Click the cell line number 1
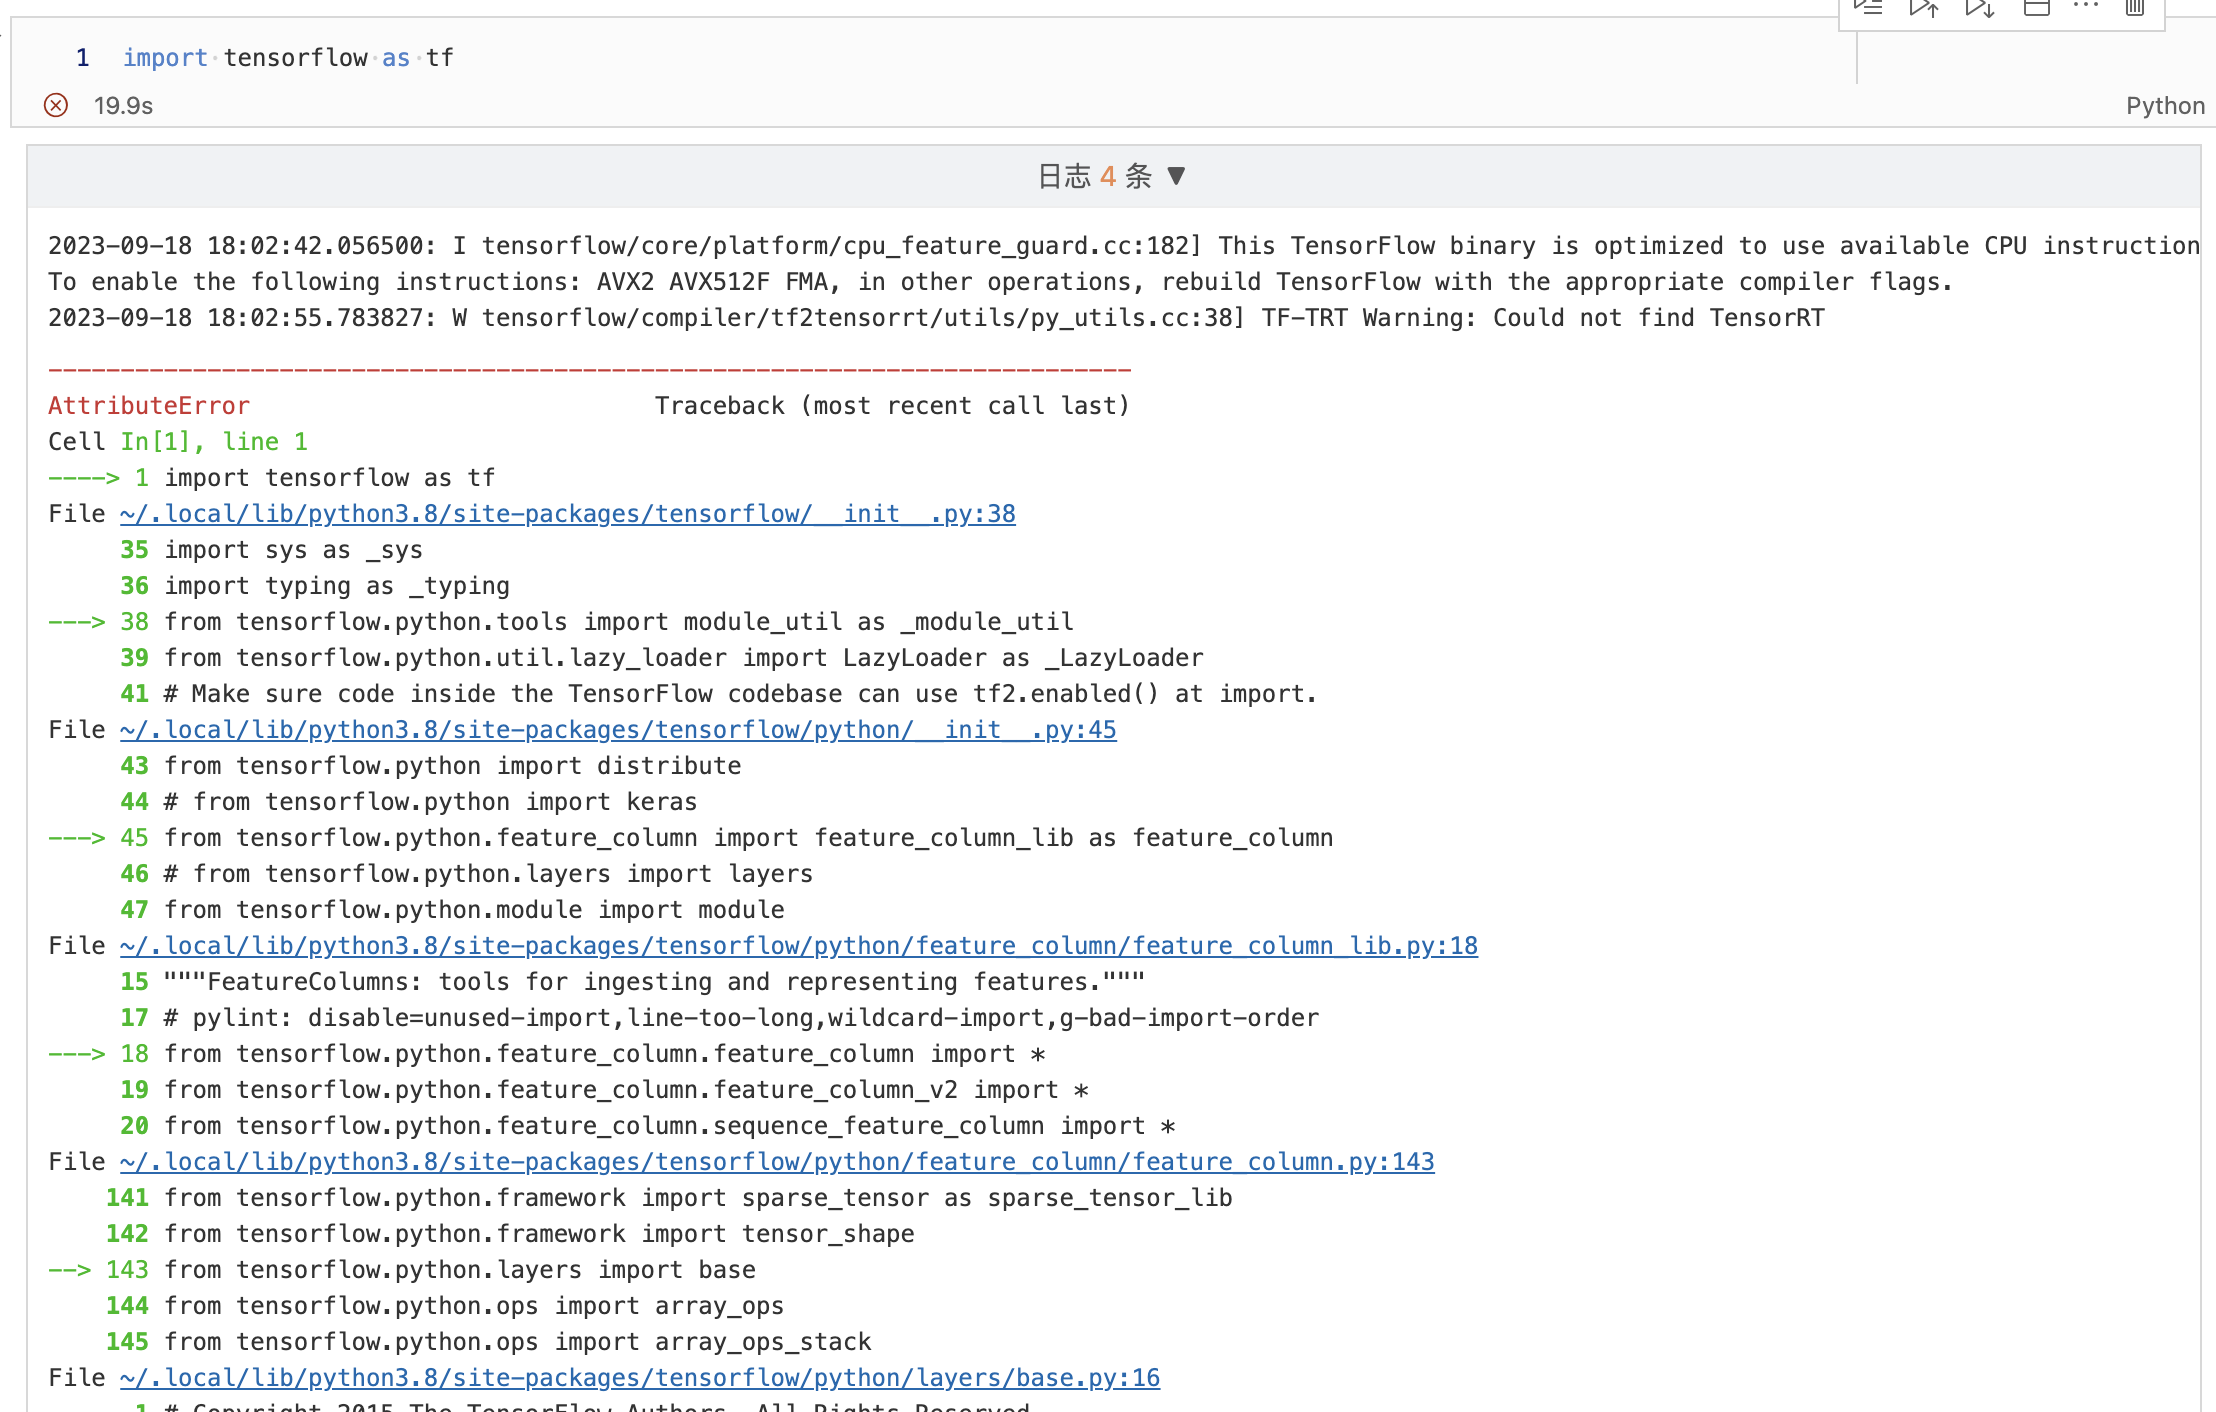Image resolution: width=2216 pixels, height=1412 pixels. click(83, 58)
